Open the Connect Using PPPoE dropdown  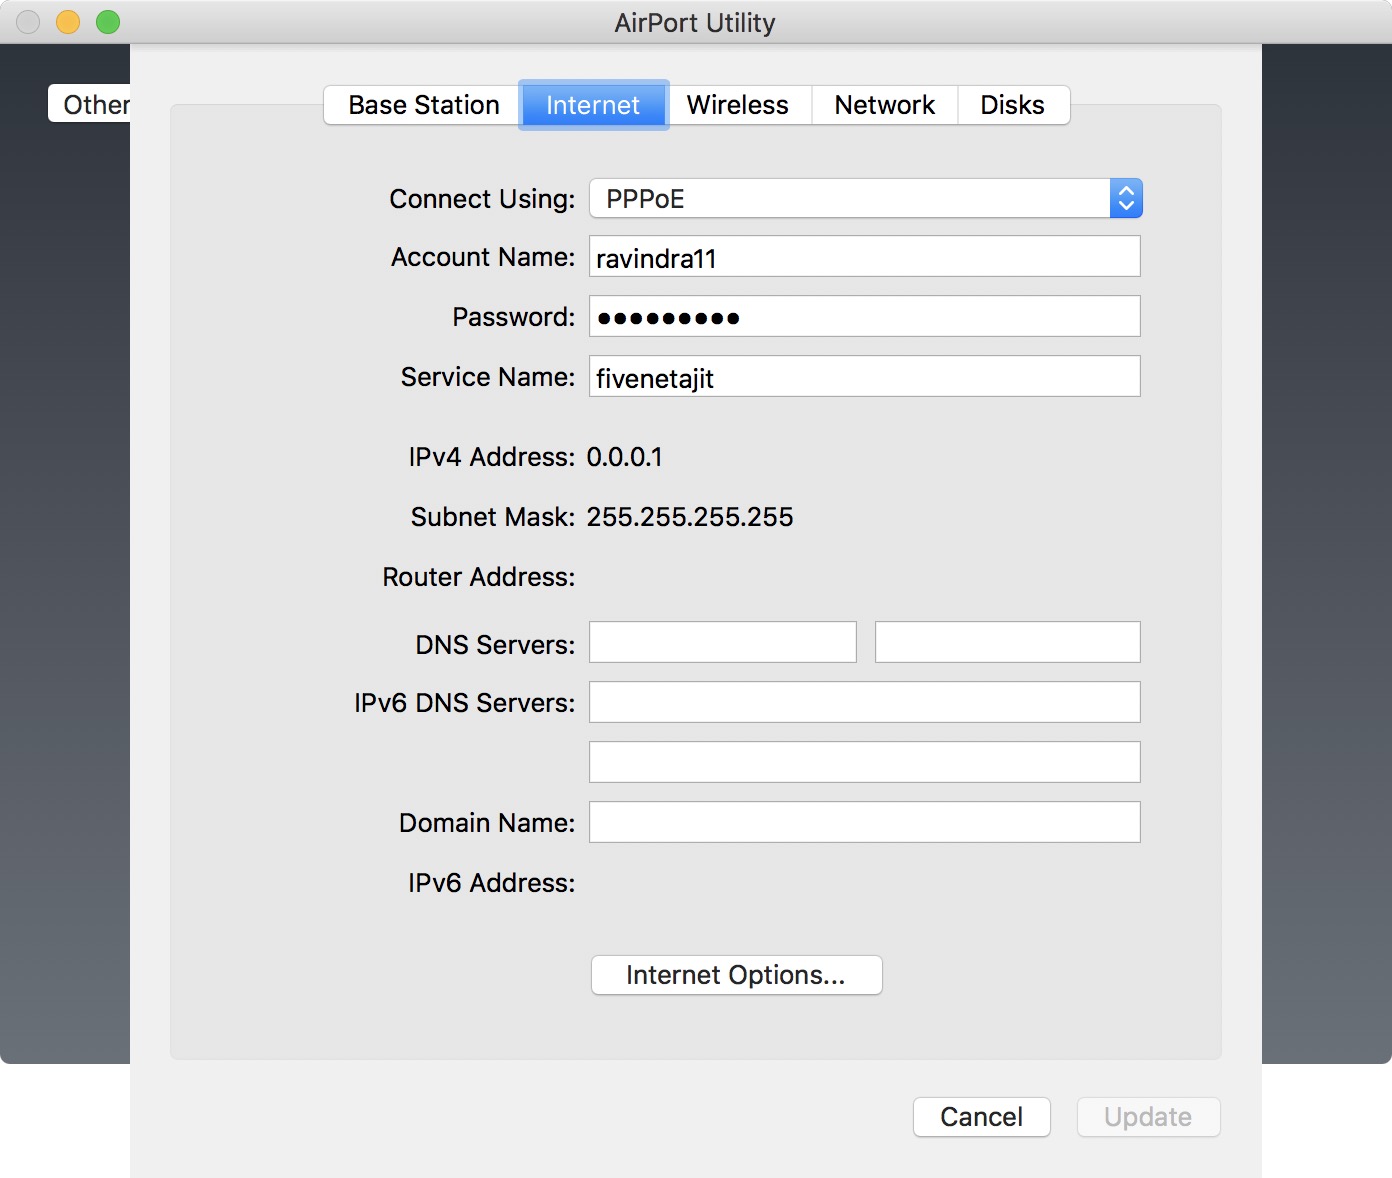(x=866, y=198)
